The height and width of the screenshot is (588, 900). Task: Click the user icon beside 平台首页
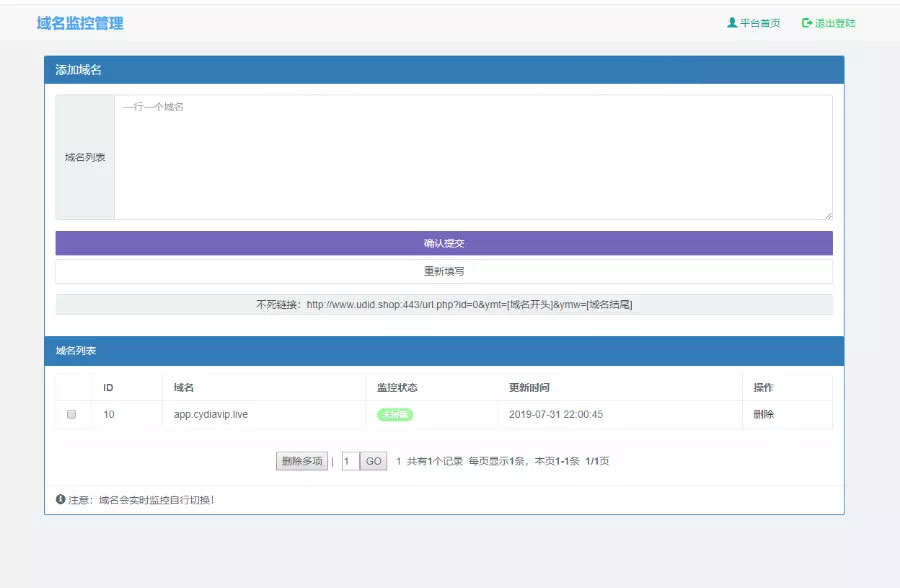732,23
